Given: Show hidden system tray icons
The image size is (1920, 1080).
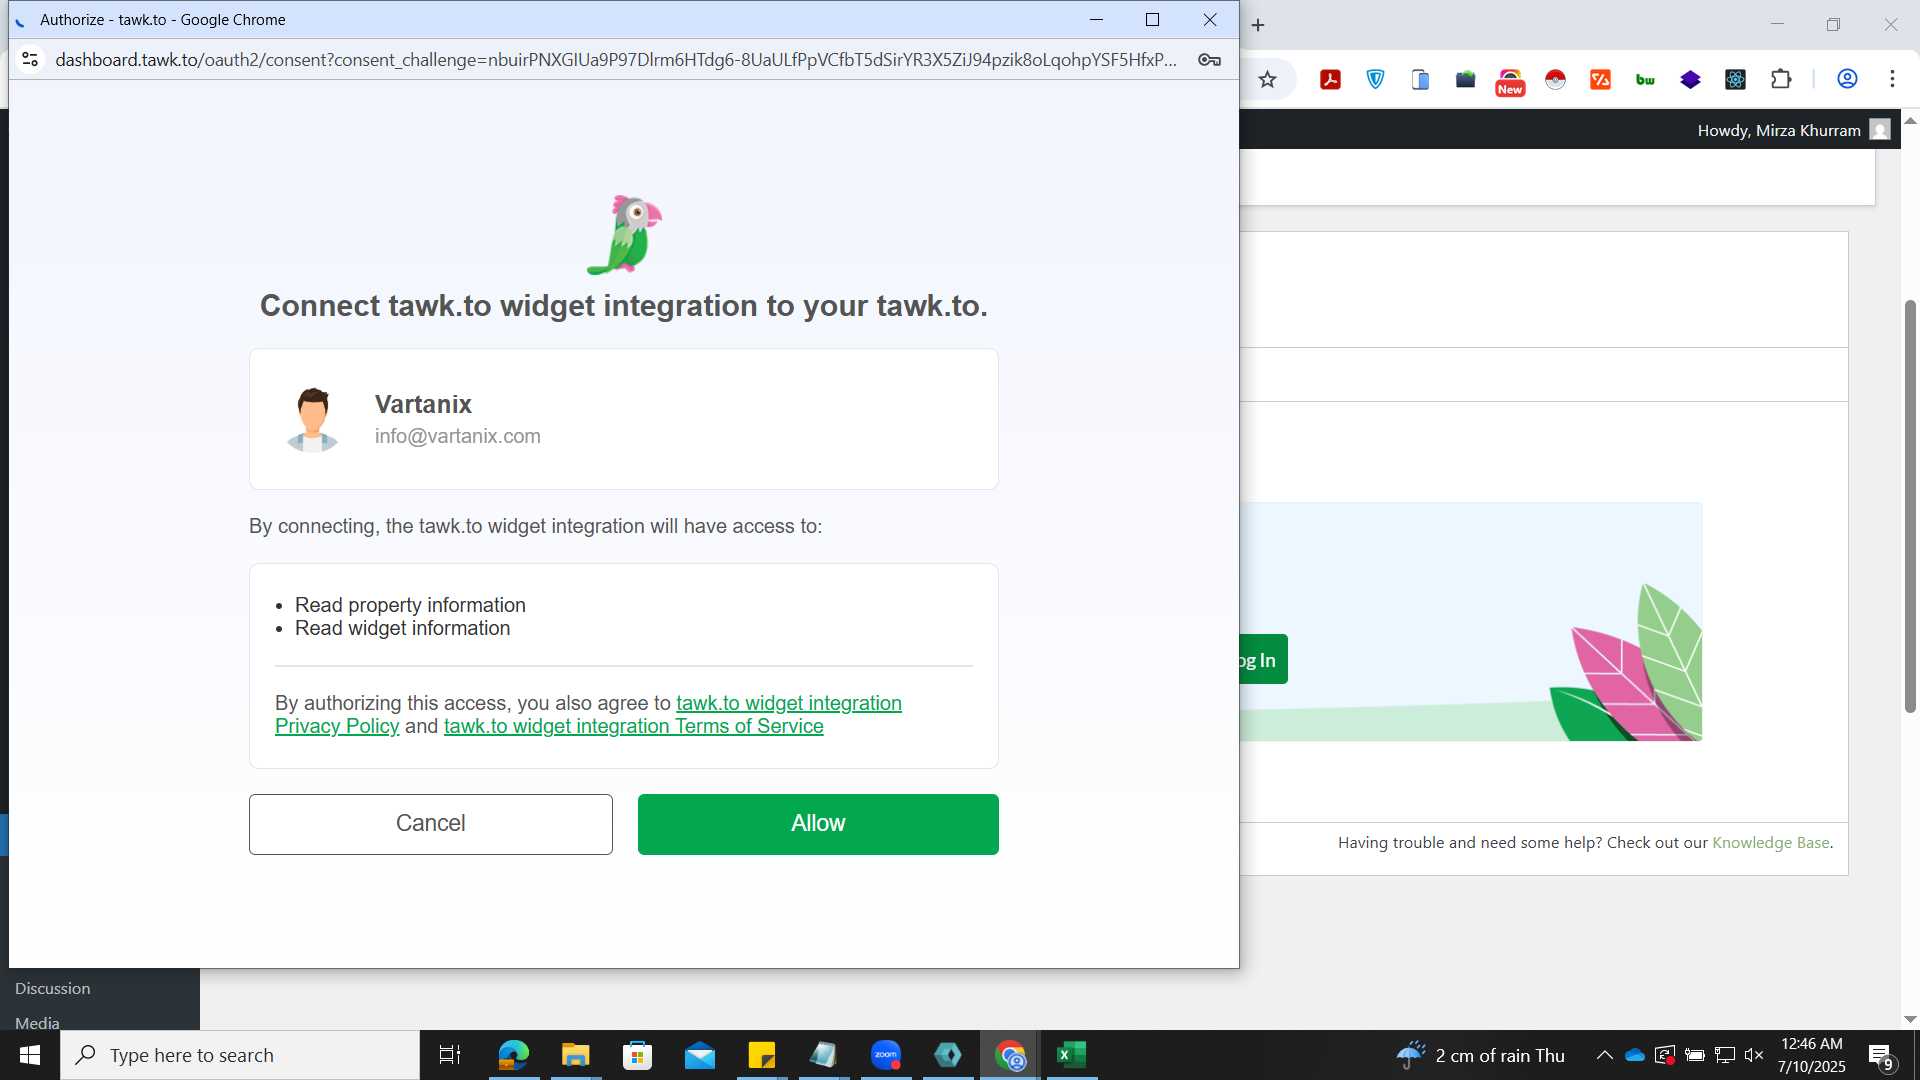Looking at the screenshot, I should (x=1604, y=1055).
